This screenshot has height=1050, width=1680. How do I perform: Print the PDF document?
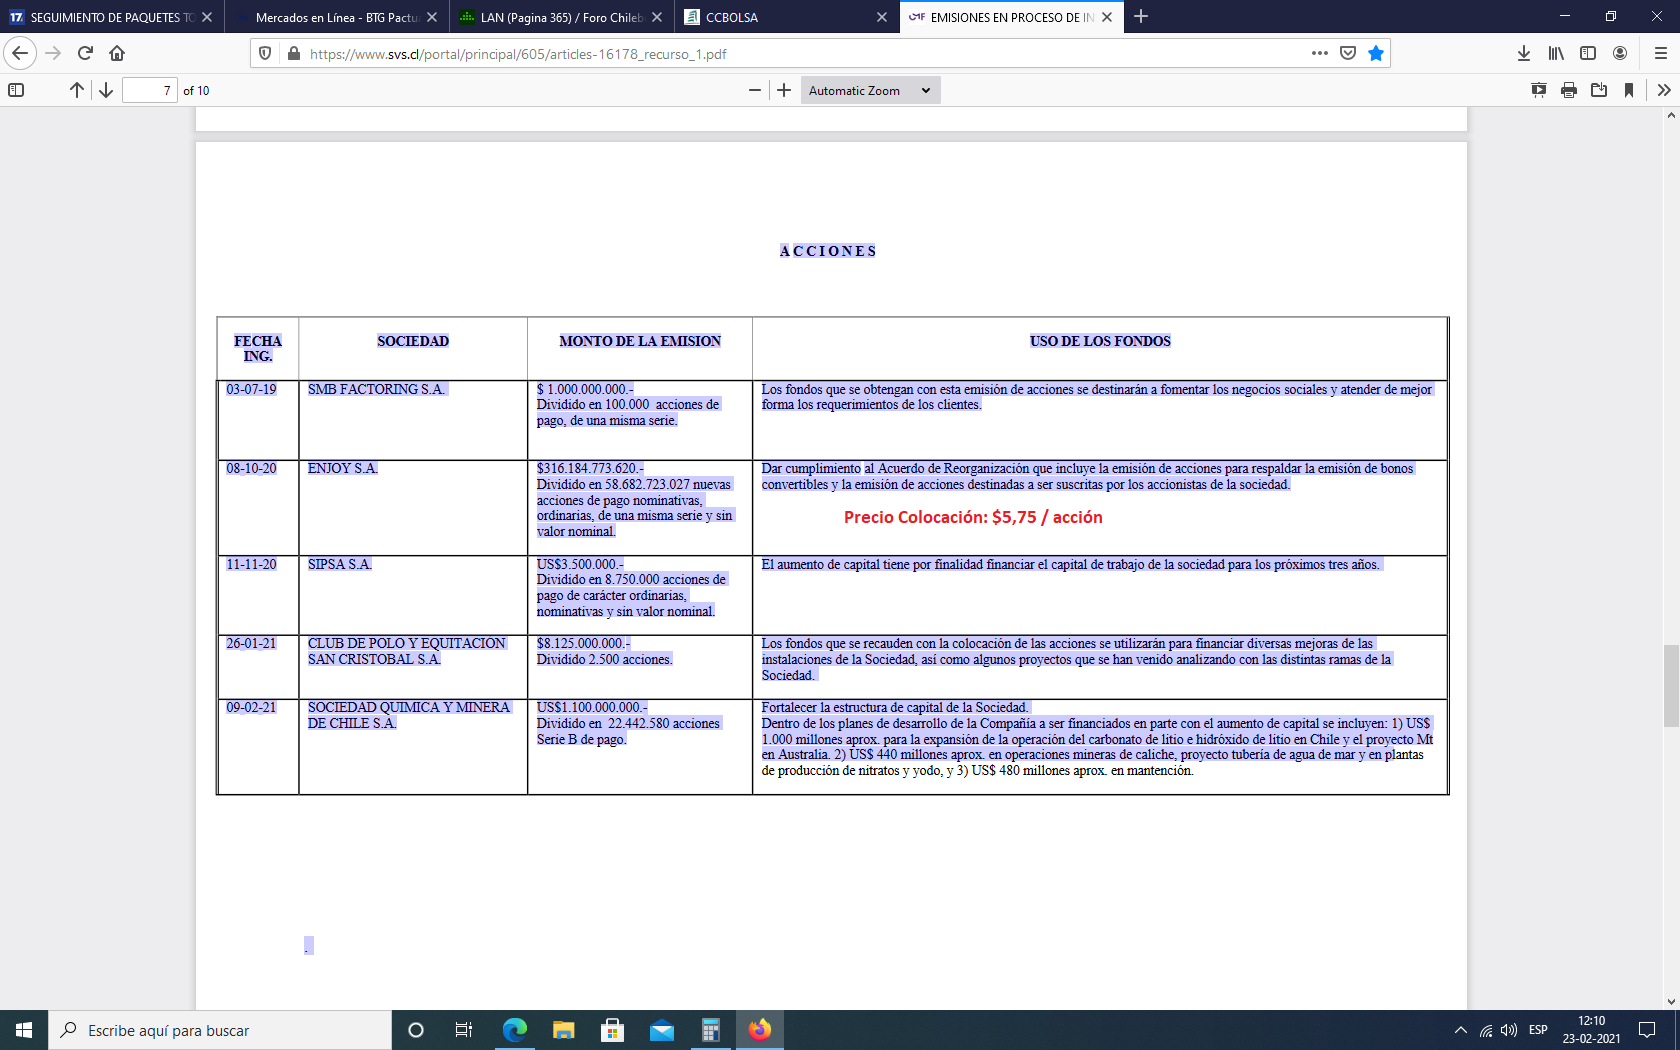(1569, 90)
